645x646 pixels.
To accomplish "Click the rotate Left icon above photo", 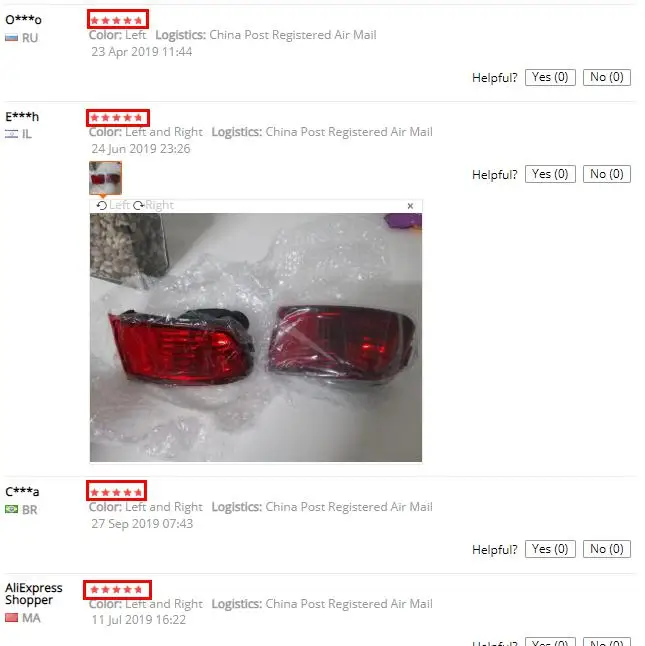I will [x=102, y=205].
